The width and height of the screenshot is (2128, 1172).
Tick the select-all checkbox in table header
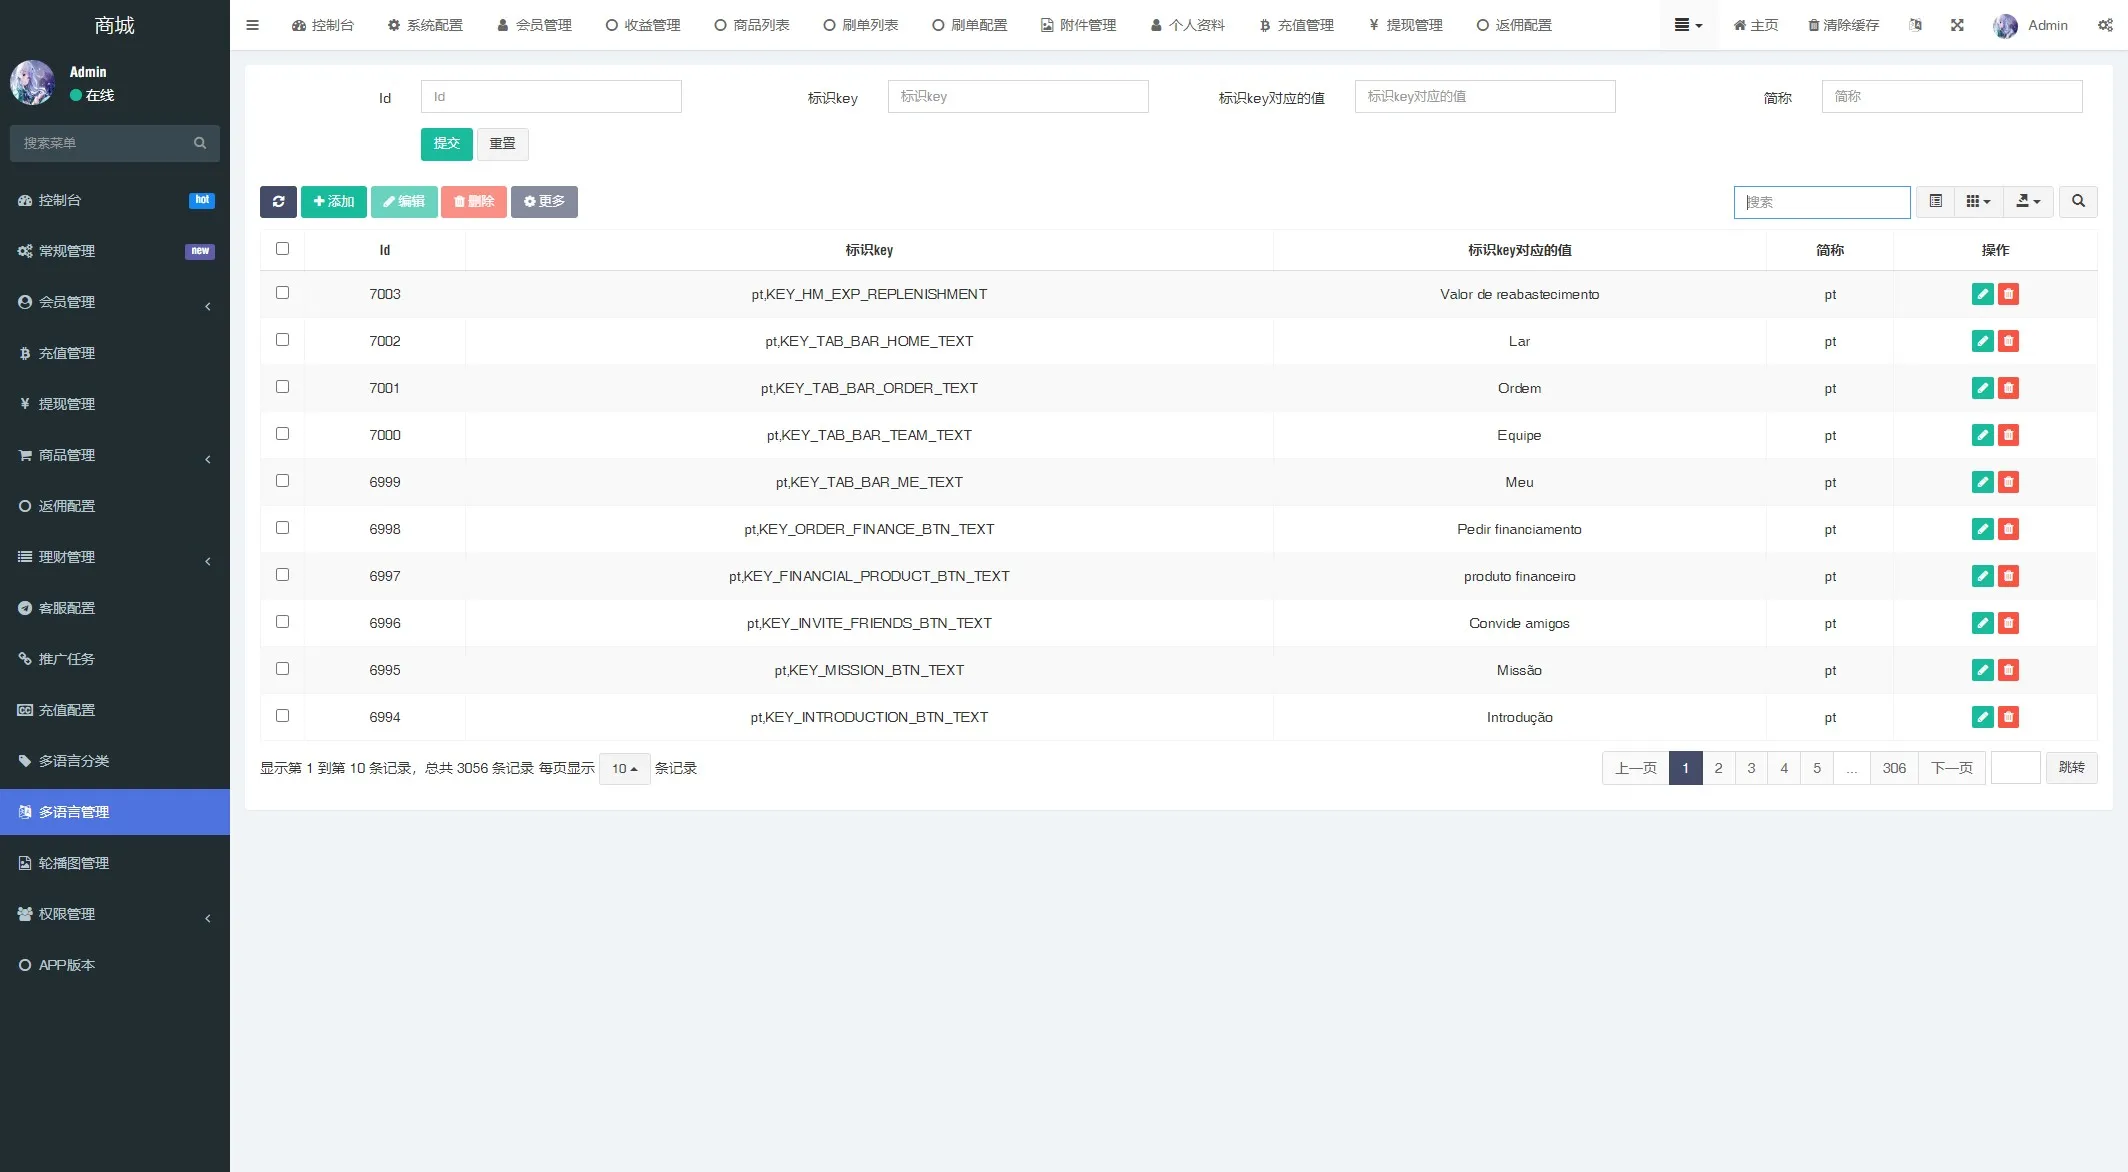tap(282, 249)
